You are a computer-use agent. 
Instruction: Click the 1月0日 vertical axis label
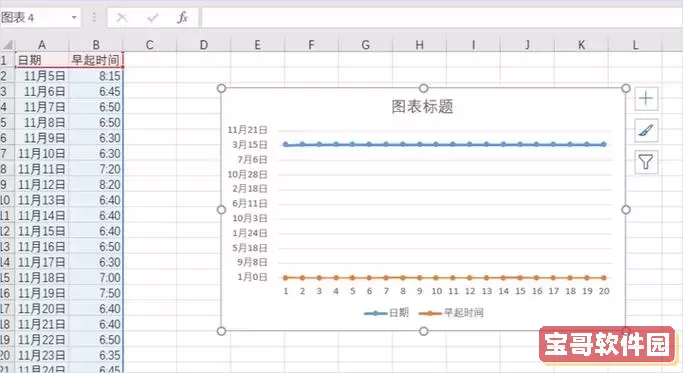pos(252,277)
